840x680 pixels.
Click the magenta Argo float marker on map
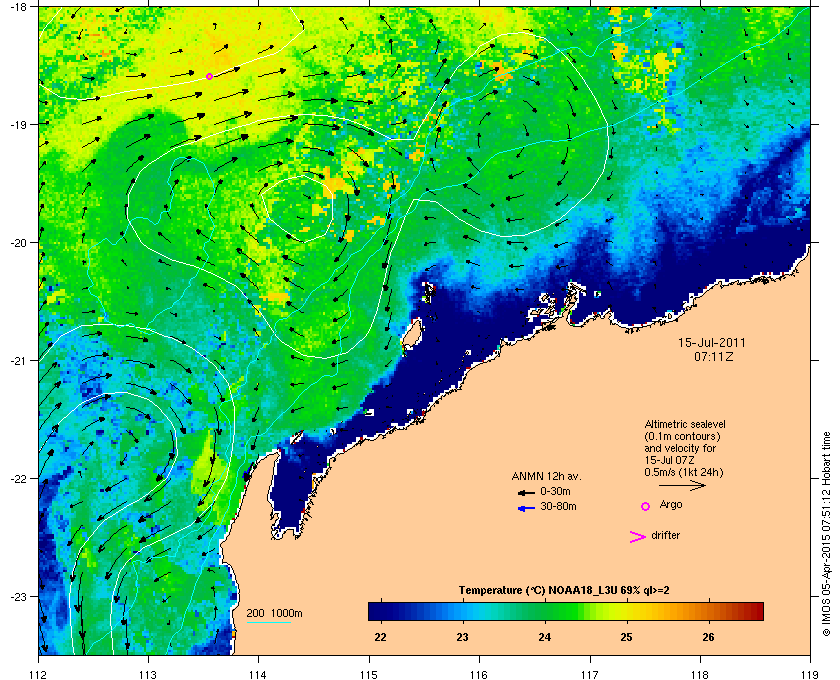point(209,77)
